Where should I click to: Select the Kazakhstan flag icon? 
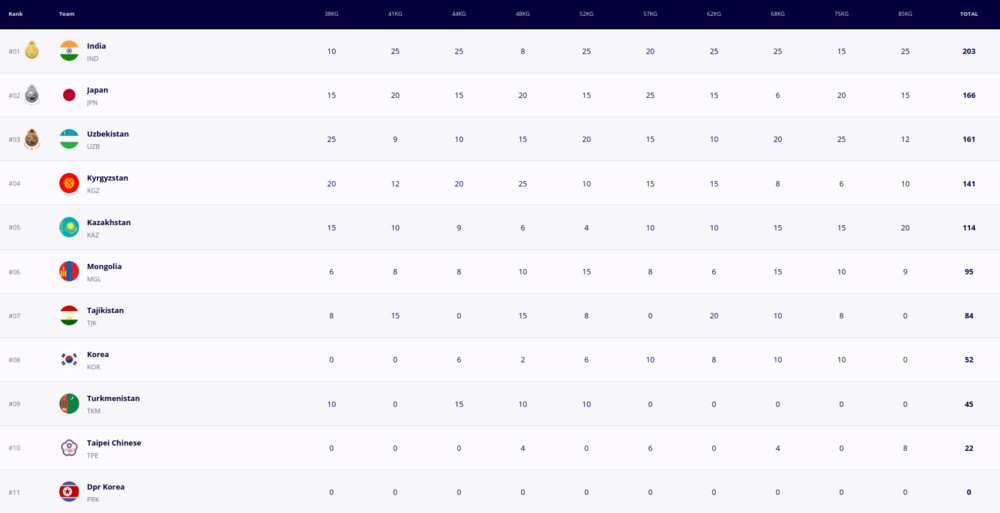(x=69, y=227)
